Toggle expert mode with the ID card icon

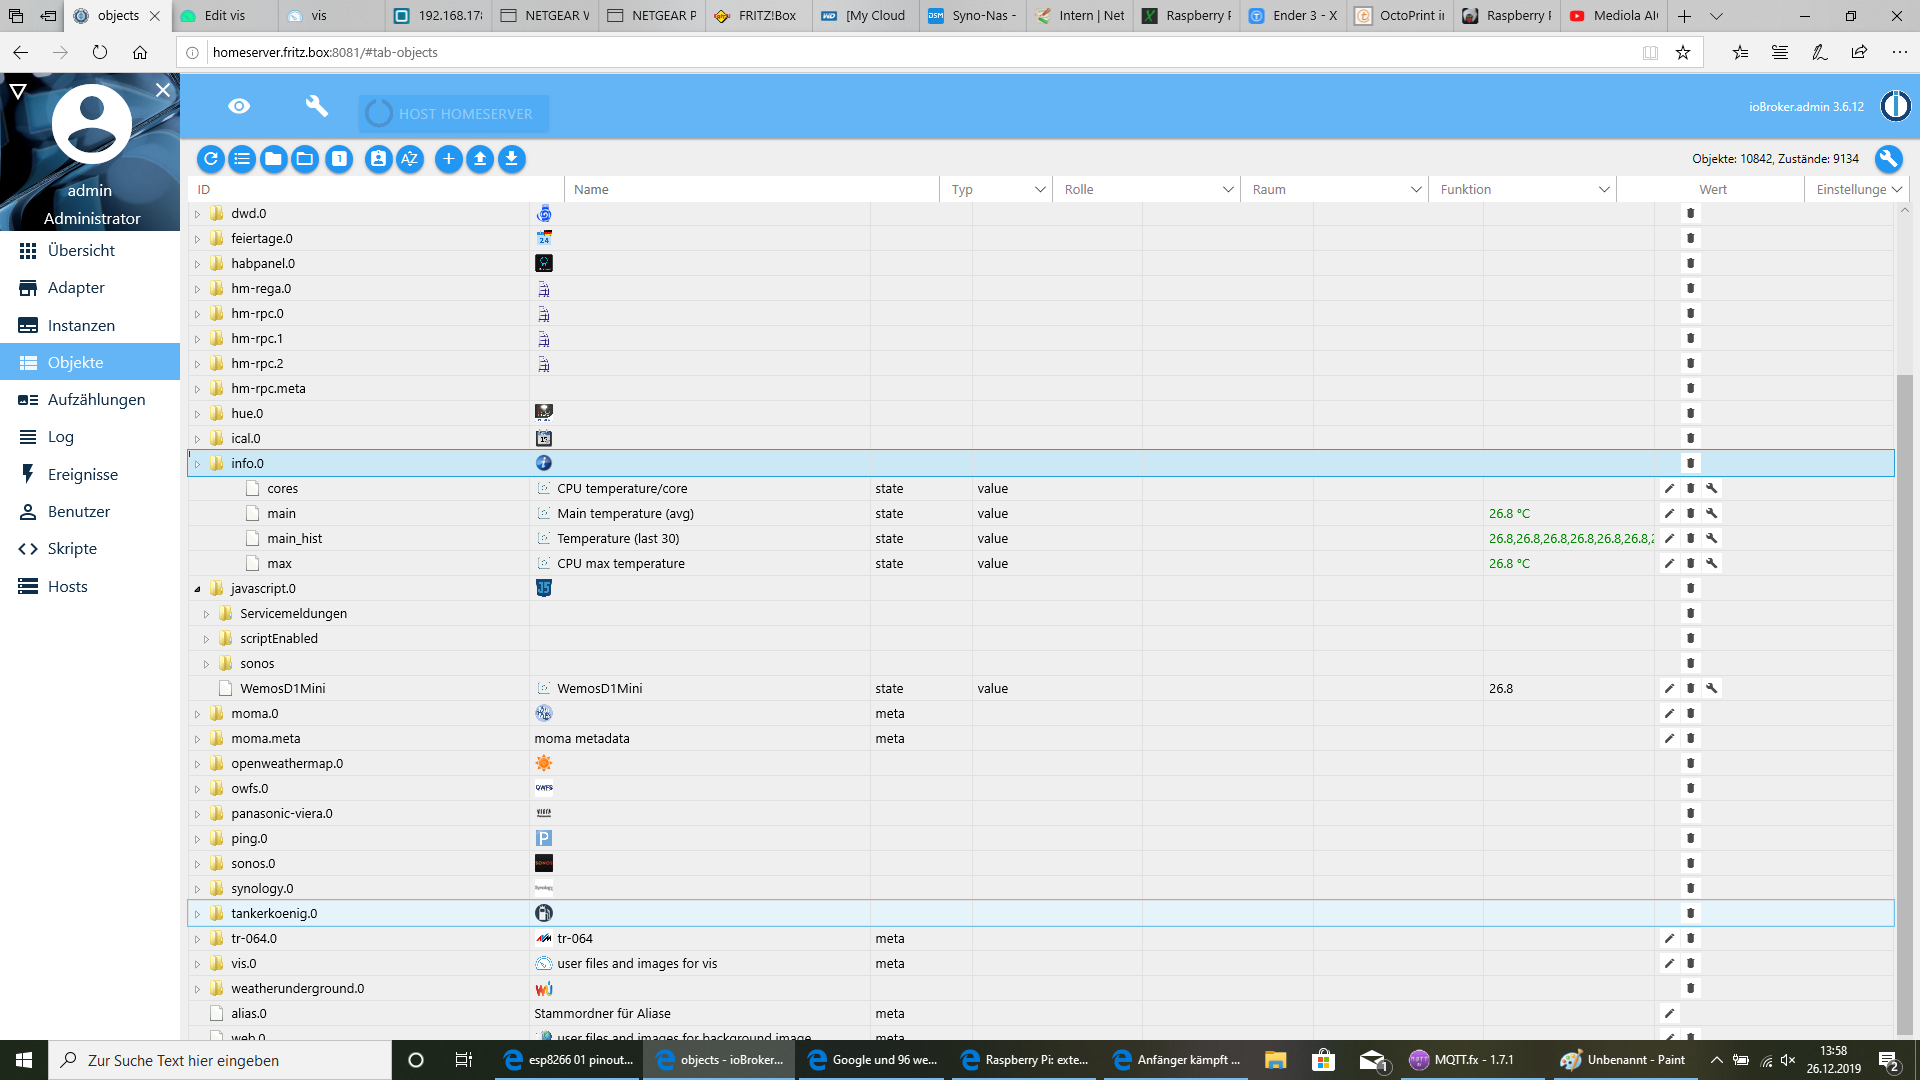tap(378, 159)
